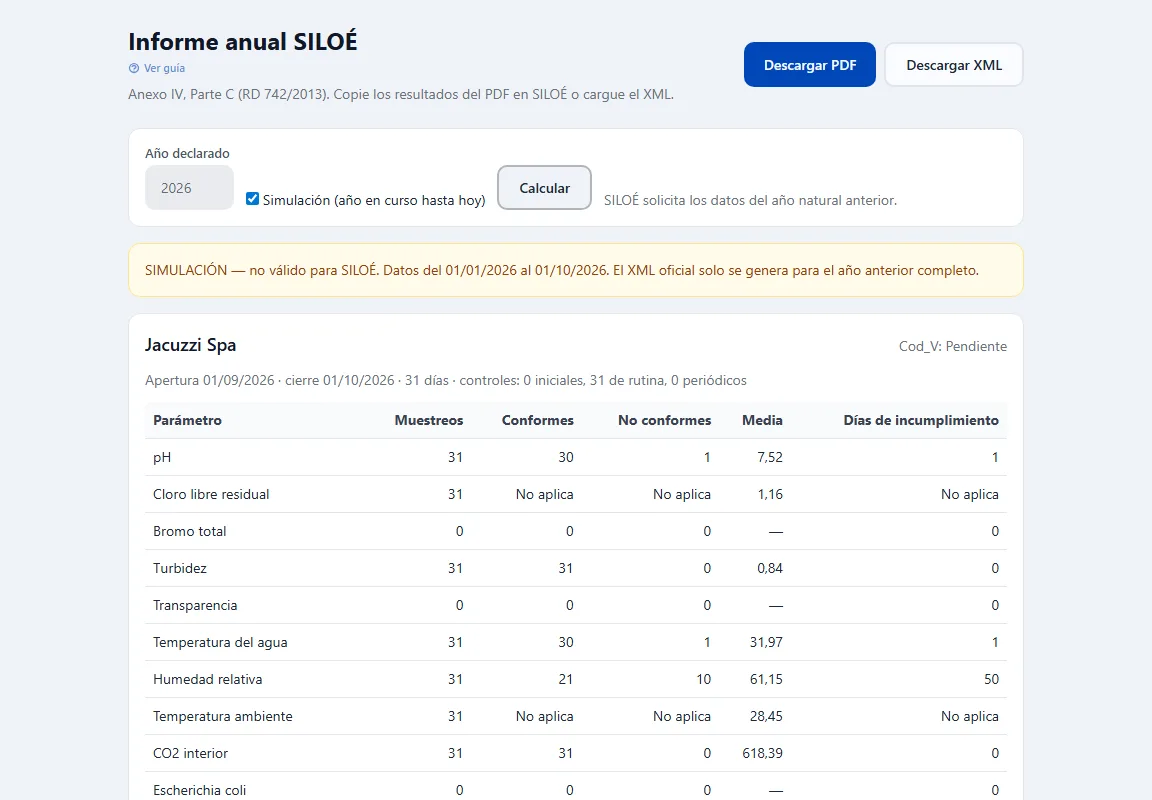Click the Humedad relativa media 61,15
The image size is (1152, 800).
(x=766, y=680)
